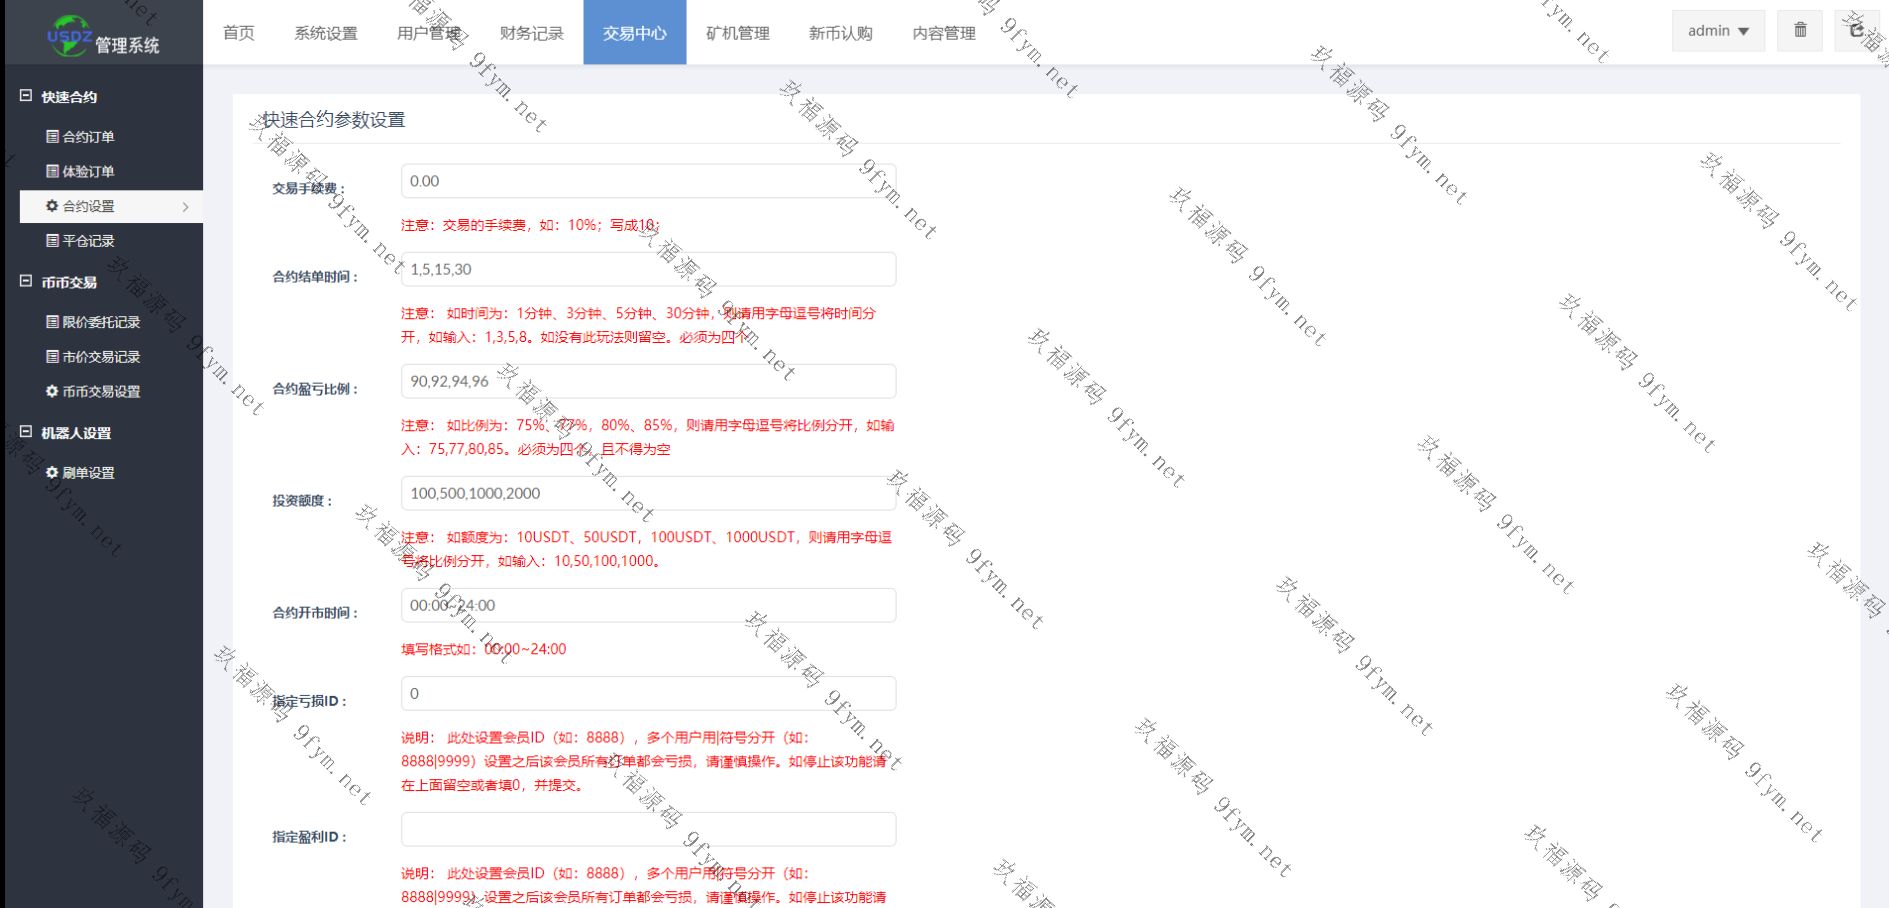Click the 指定亏损ID input field
Viewport: 1889px width, 908px height.
(649, 693)
